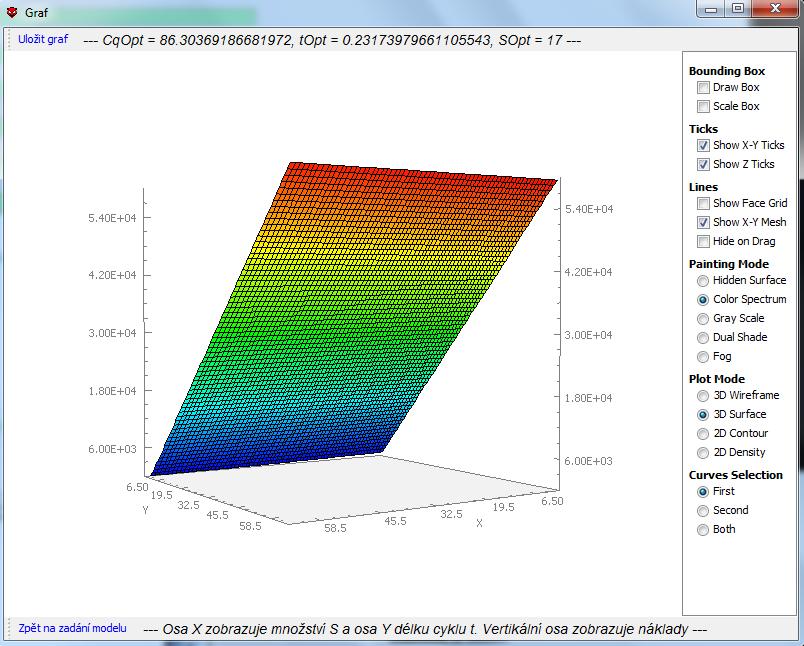Select Color Spectrum painting mode
This screenshot has width=804, height=646.
point(703,300)
